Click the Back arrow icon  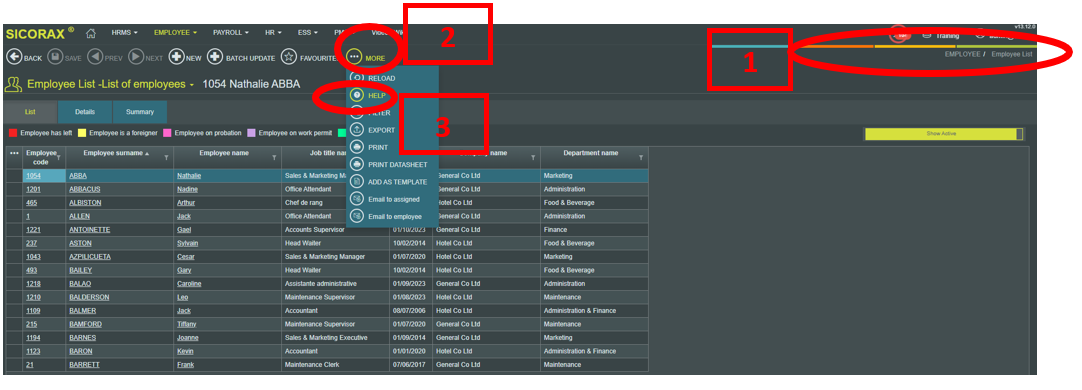pyautogui.click(x=14, y=58)
